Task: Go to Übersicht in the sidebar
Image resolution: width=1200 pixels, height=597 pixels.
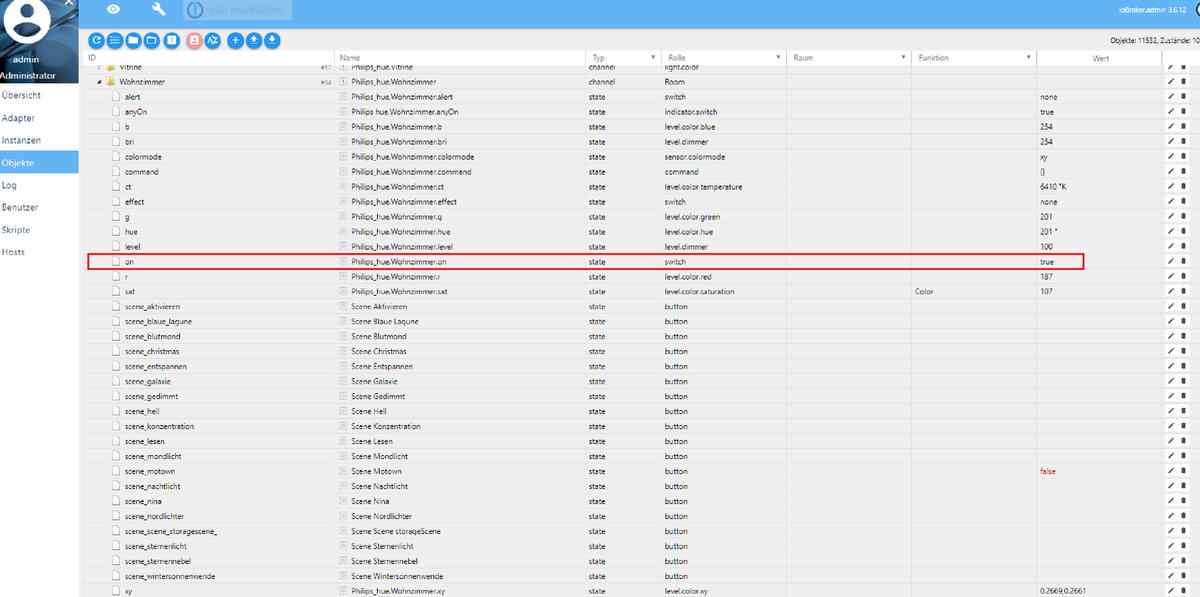Action: (x=39, y=95)
